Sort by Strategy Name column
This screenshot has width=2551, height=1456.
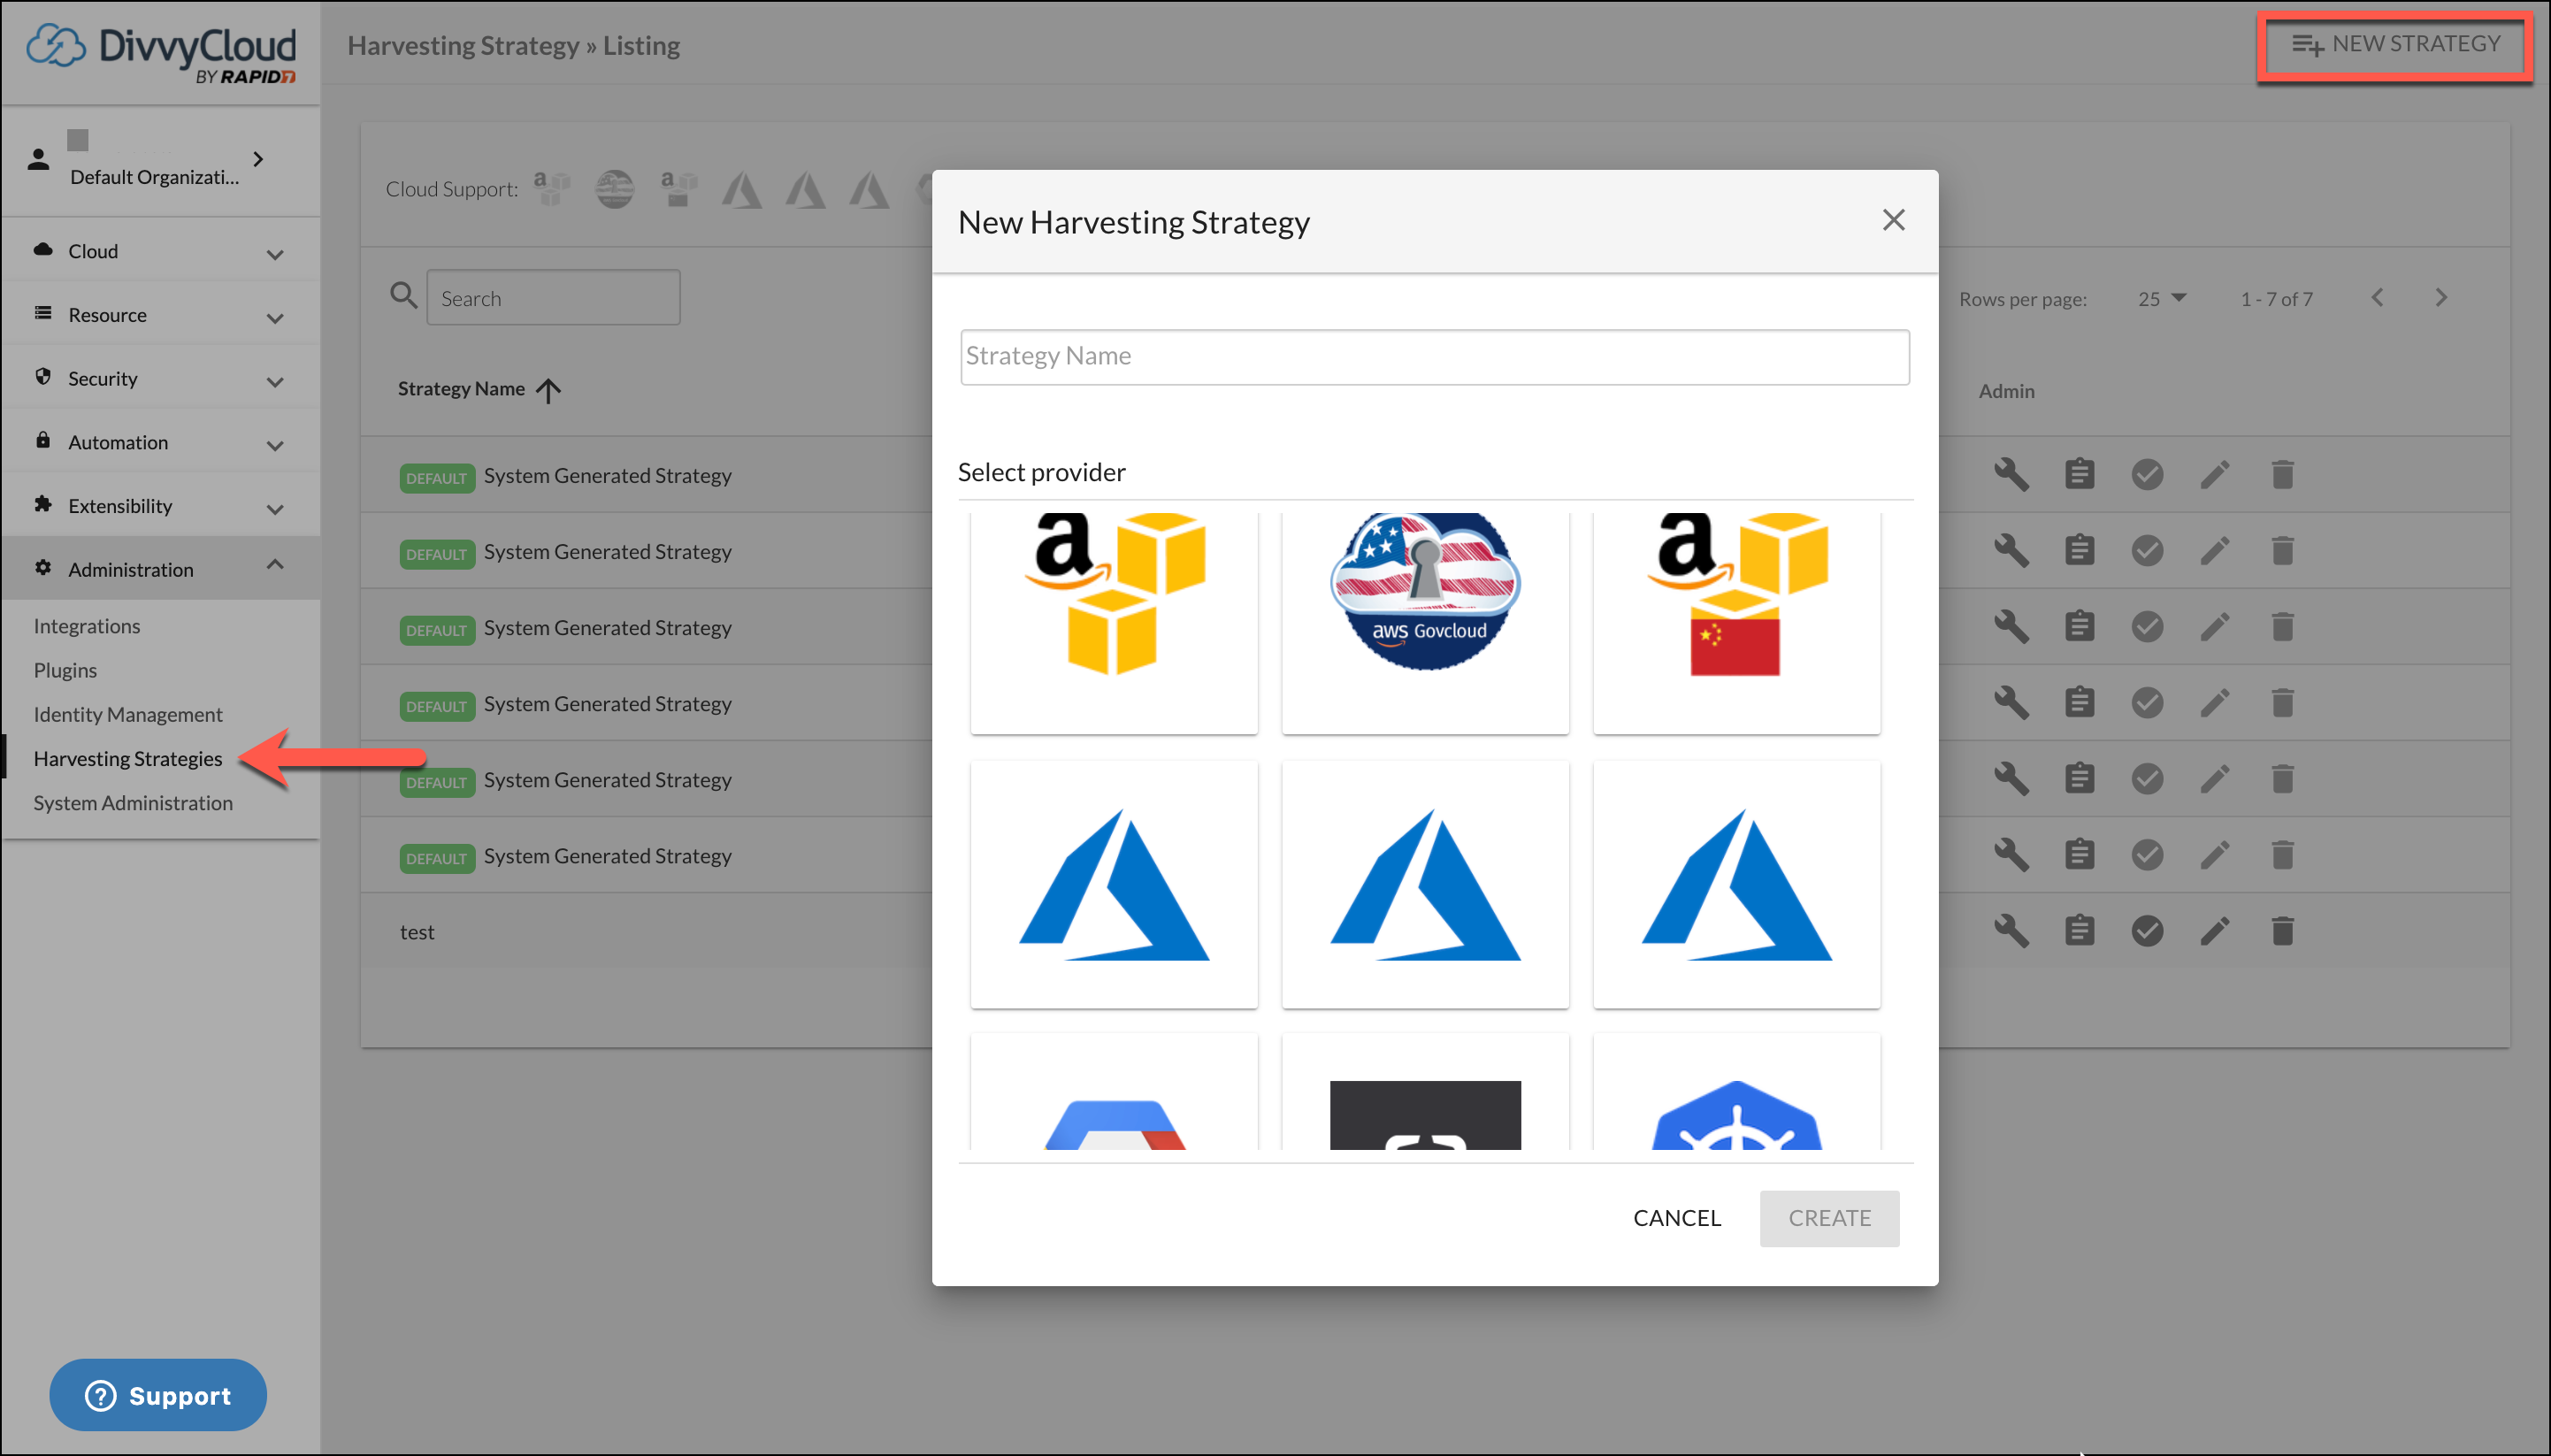[479, 389]
